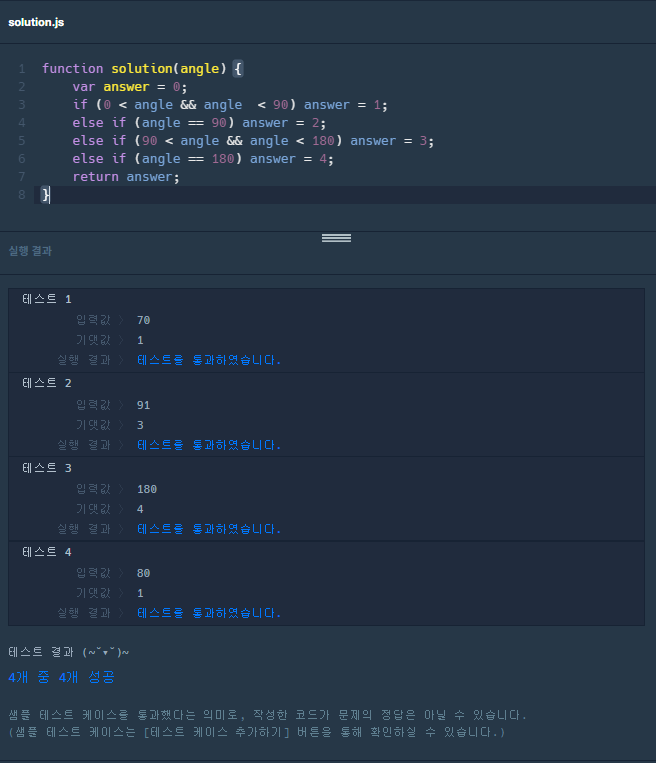
Task: Click input value 80 of 테스트 4
Action: [x=144, y=573]
